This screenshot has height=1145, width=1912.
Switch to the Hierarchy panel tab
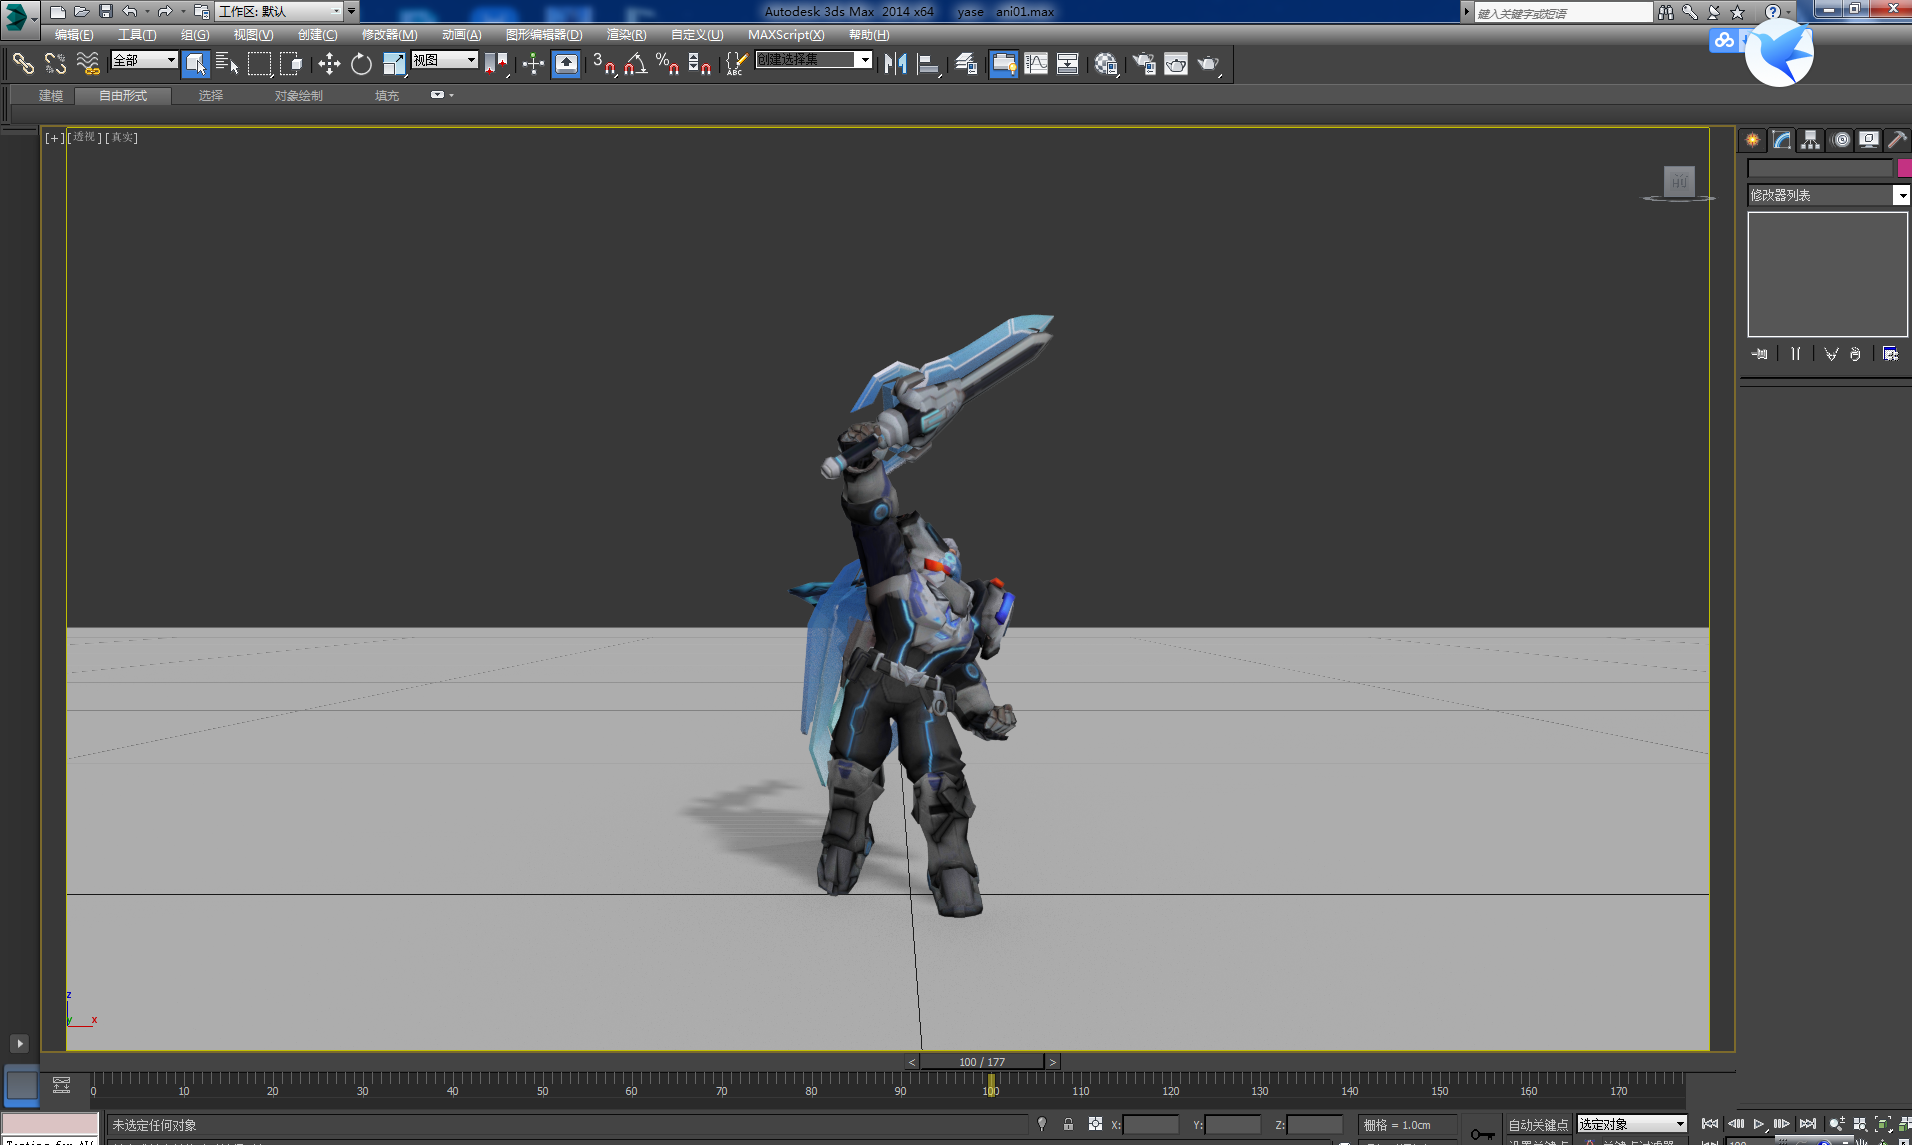(x=1811, y=140)
